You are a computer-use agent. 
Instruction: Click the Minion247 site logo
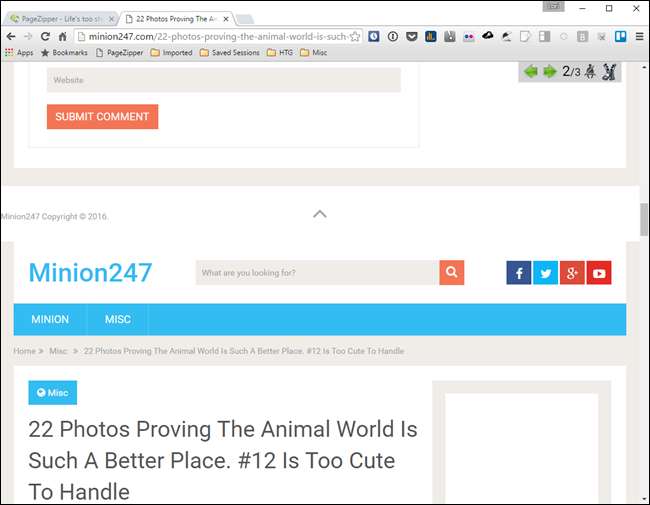pyautogui.click(x=90, y=272)
